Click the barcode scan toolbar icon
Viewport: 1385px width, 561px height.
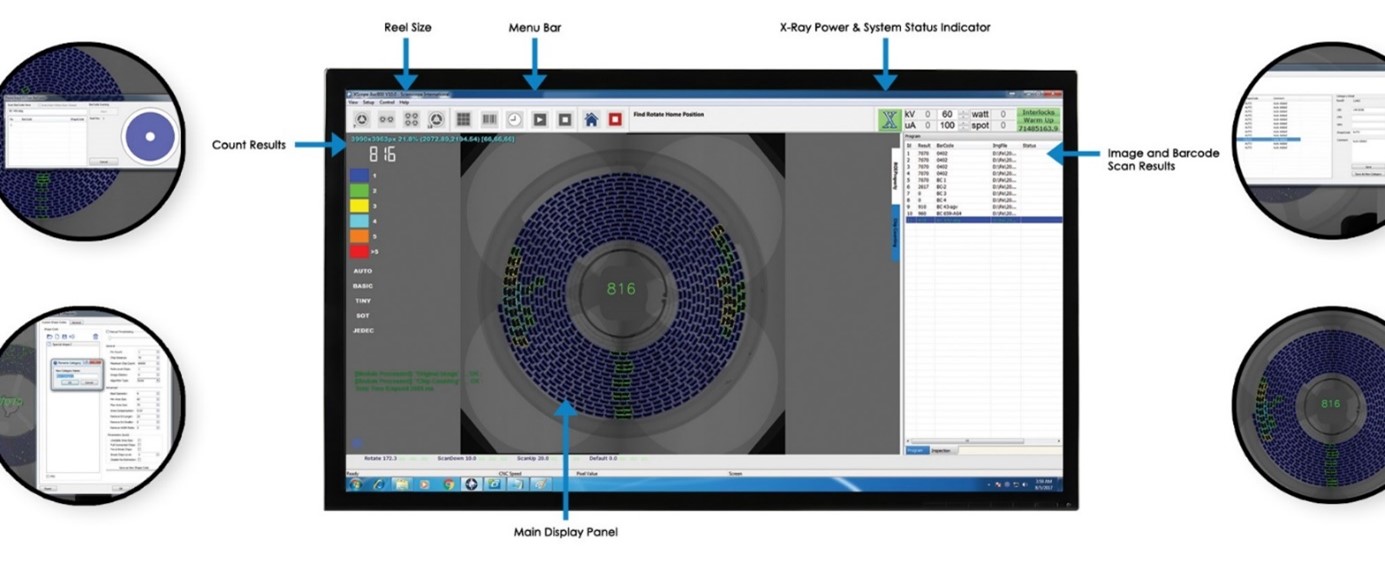pos(490,119)
